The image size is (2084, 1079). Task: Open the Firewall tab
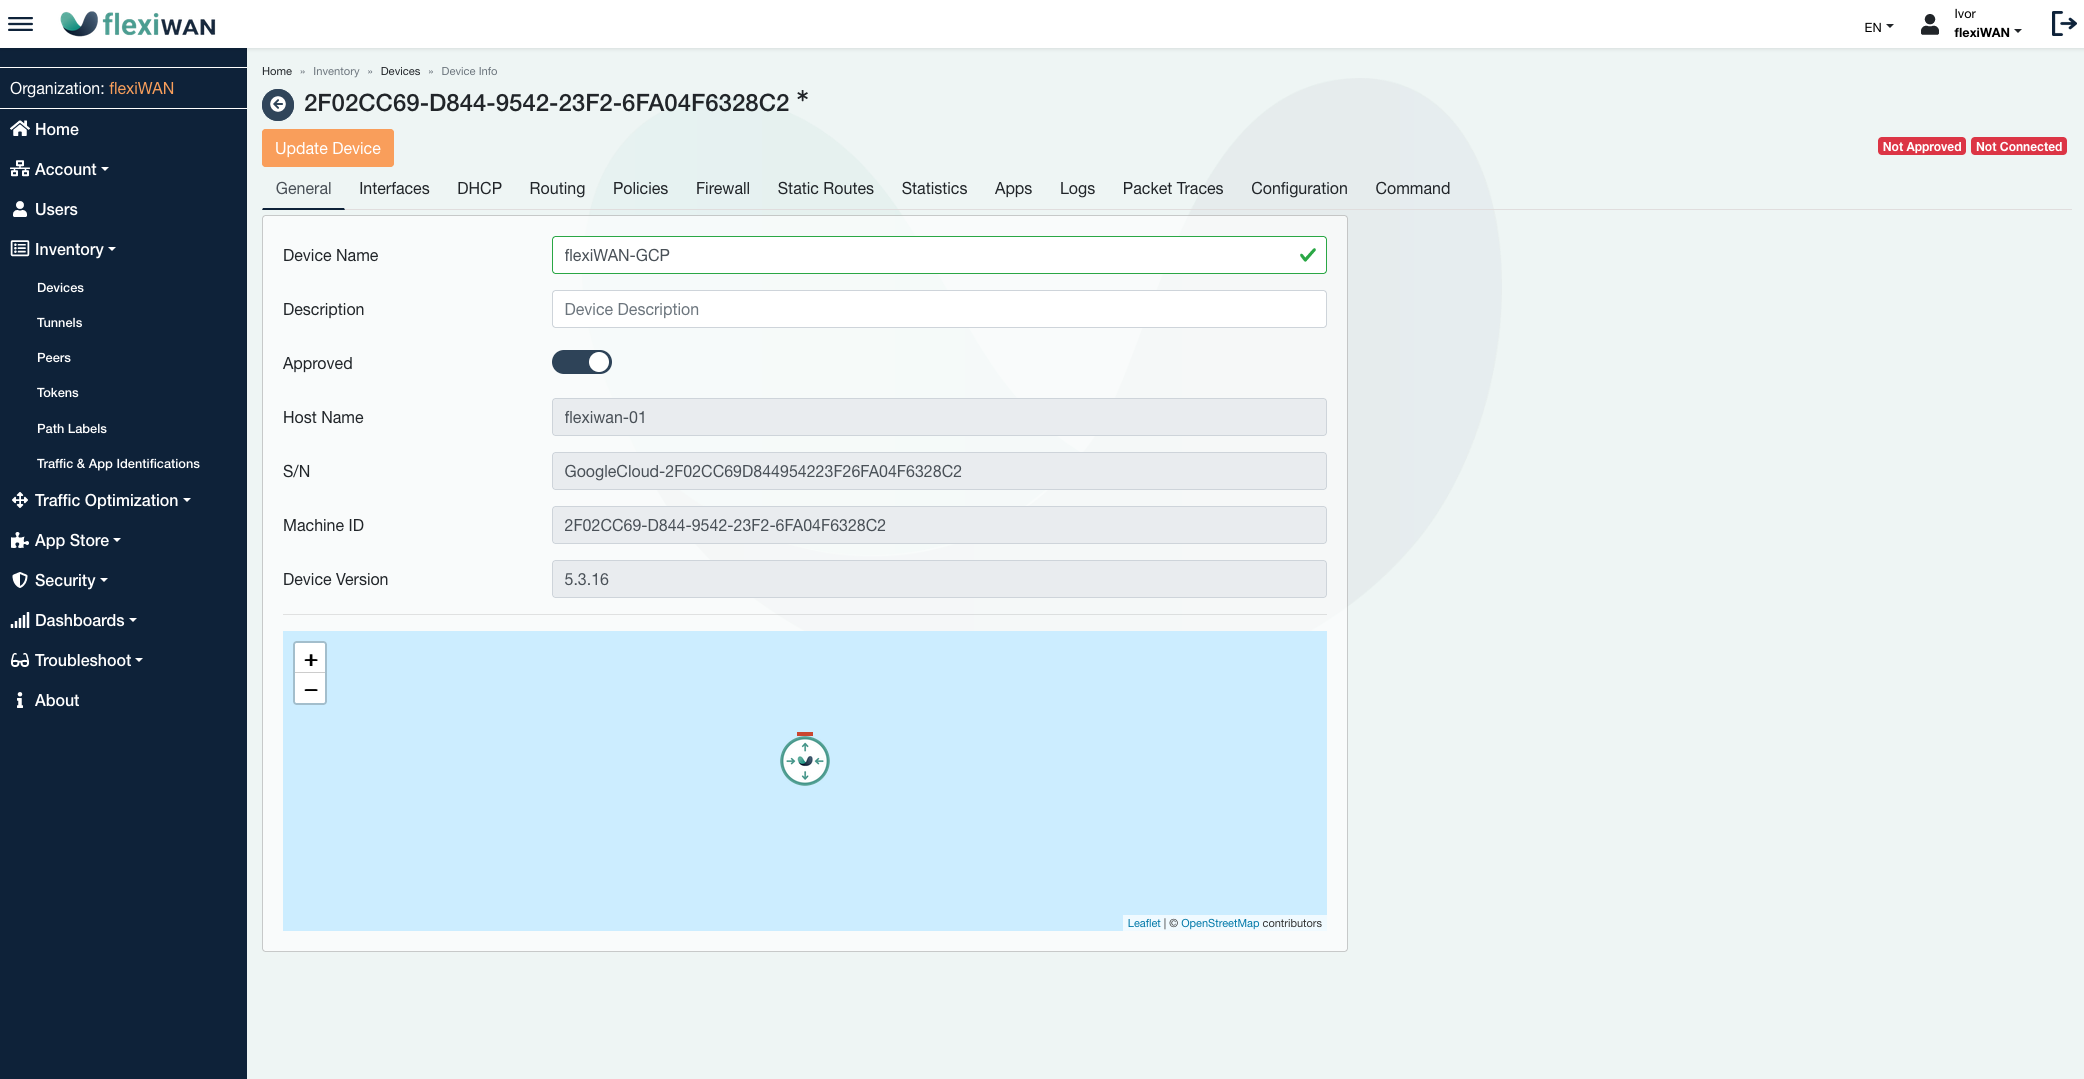tap(722, 188)
